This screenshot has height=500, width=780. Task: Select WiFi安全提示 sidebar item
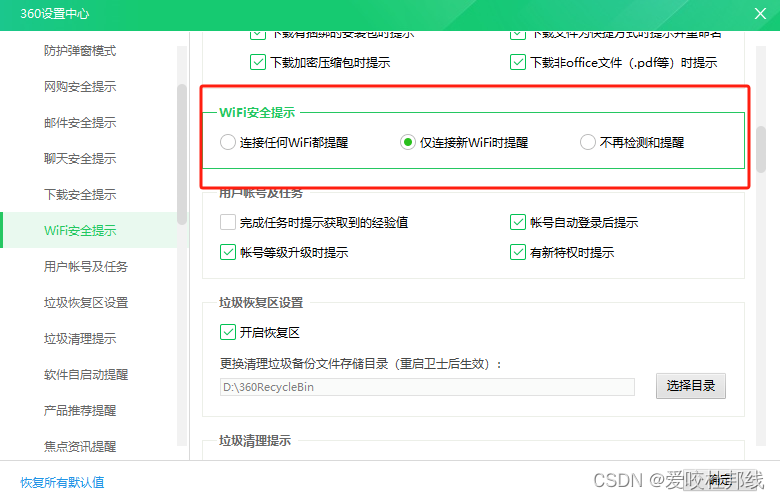(x=80, y=230)
